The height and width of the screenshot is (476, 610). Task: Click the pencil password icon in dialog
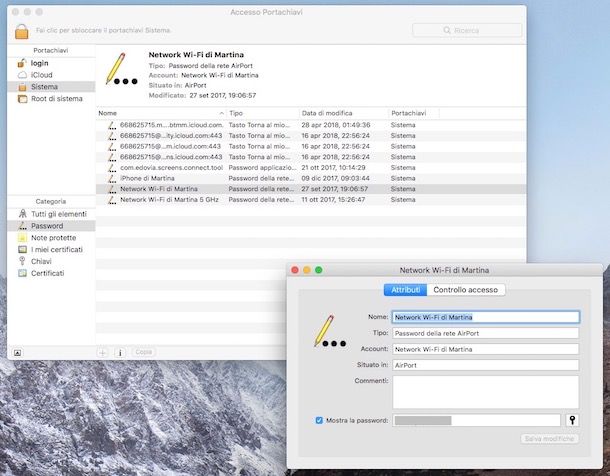(330, 331)
